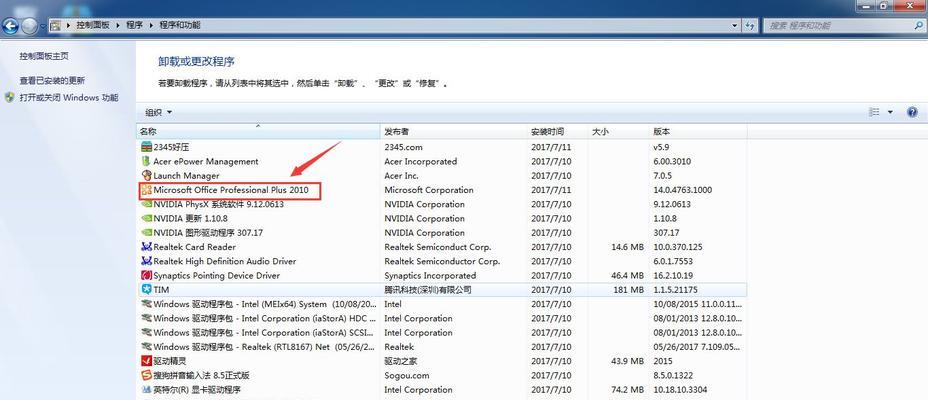Screen dimensions: 928x400
Task: Open the address bar history dropdown arrow
Action: (734, 25)
